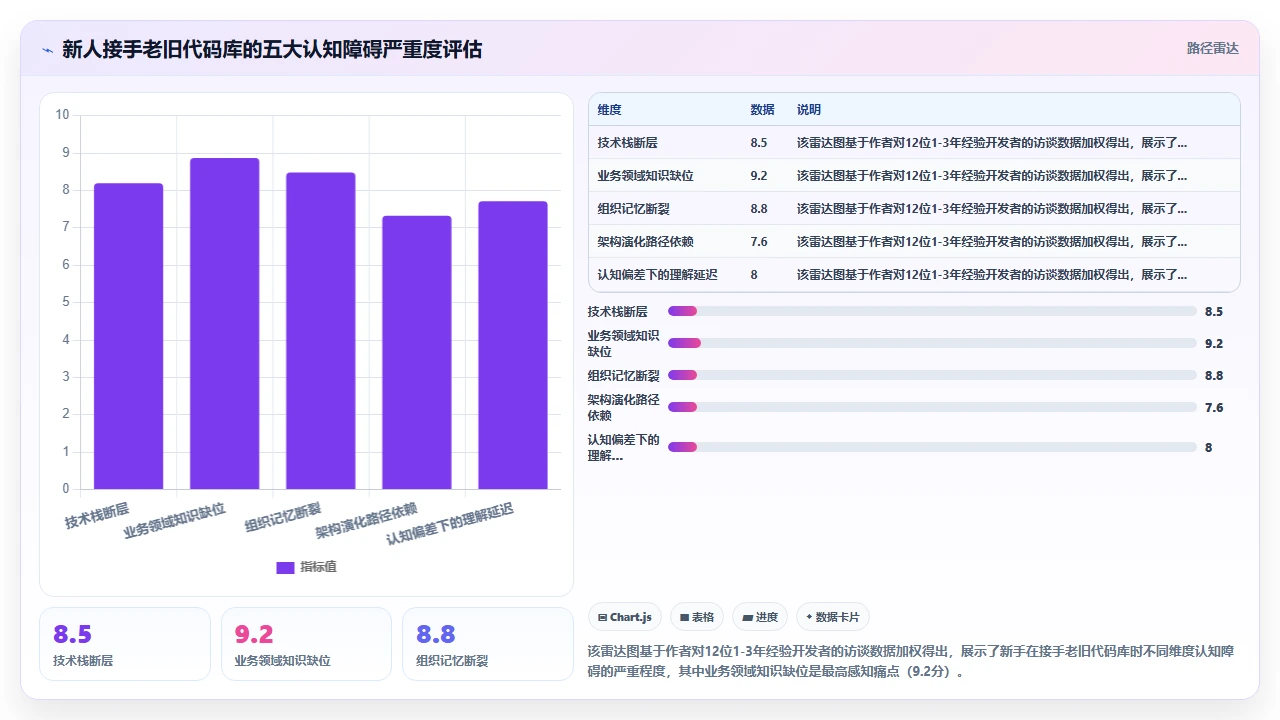The height and width of the screenshot is (720, 1280).
Task: Click the 9.2 value beside the progress bar
Action: (1214, 344)
